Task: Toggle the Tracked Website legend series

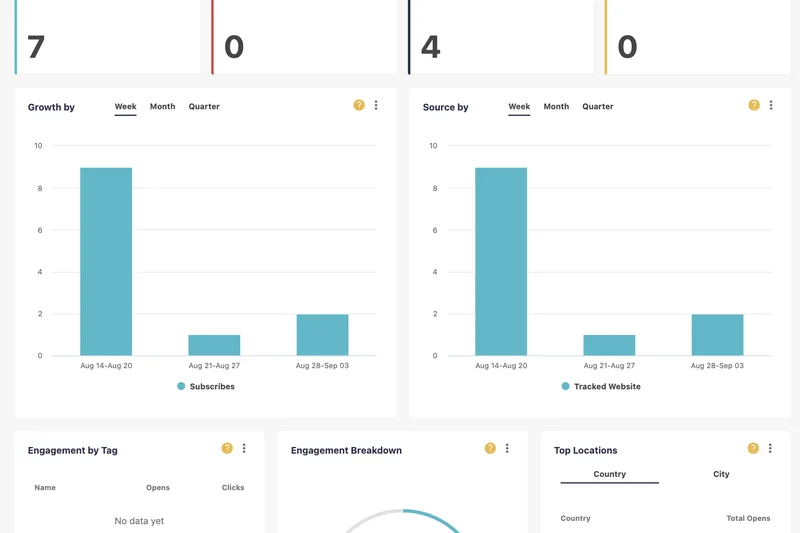Action: (600, 386)
